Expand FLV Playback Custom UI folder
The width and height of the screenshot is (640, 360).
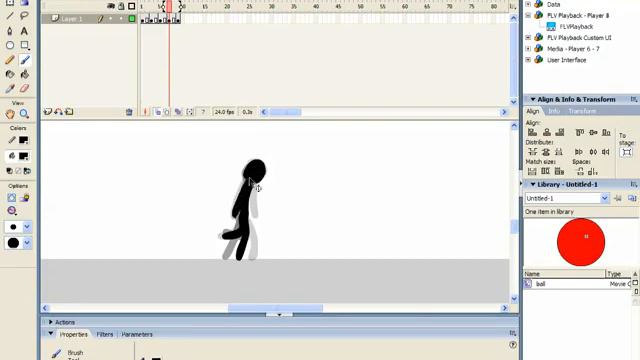pos(528,38)
